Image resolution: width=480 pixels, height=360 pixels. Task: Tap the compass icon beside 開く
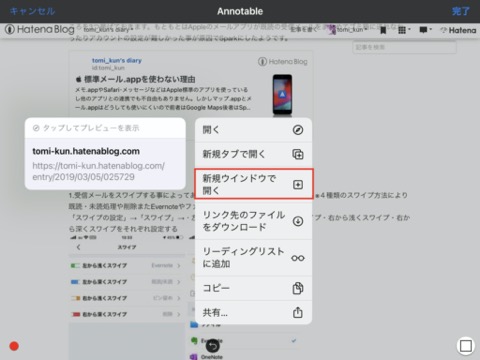[x=298, y=130]
